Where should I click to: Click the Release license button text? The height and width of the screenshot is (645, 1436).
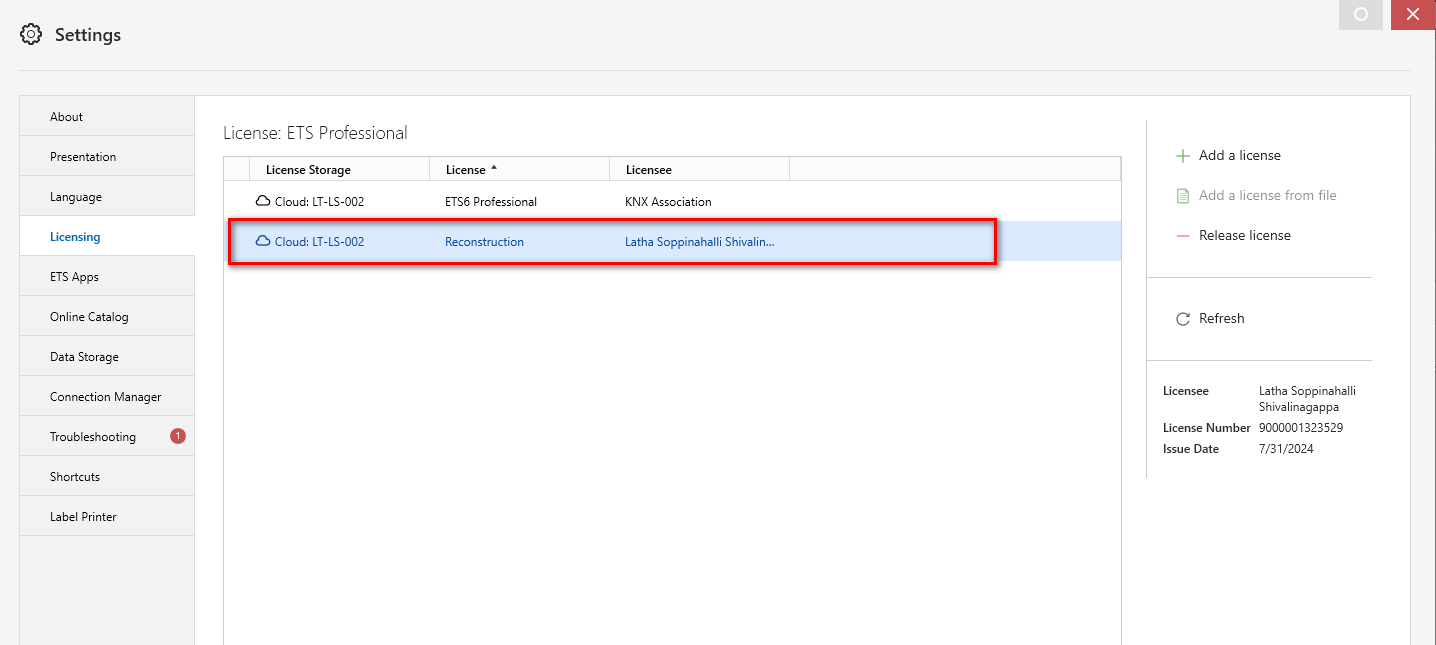(1244, 236)
